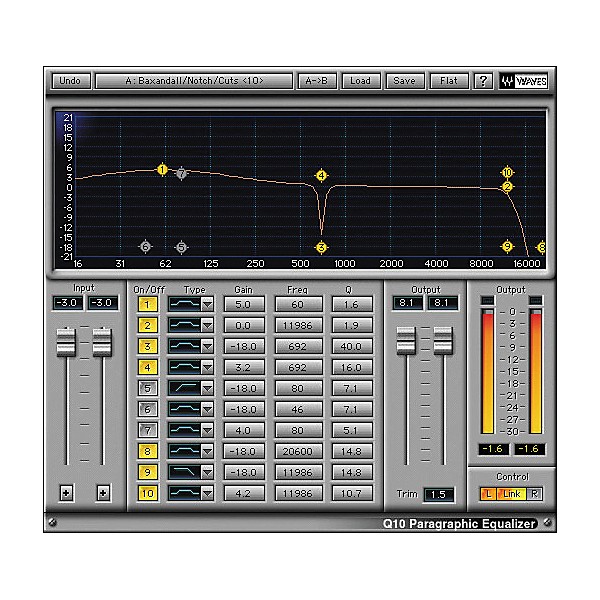Image resolution: width=600 pixels, height=600 pixels.
Task: Open band 6 filter type dropdown arrow
Action: pos(207,409)
